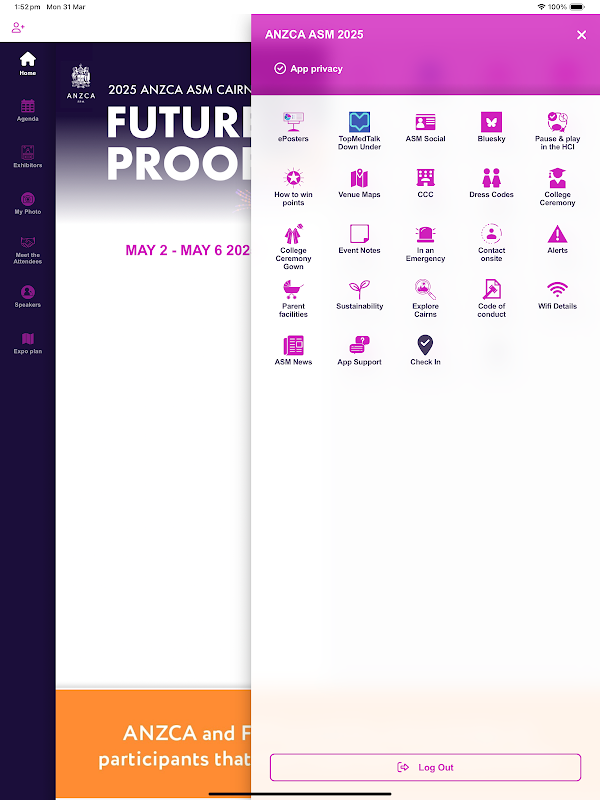
Task: Open TopMedTalk Down Under
Action: (359, 122)
